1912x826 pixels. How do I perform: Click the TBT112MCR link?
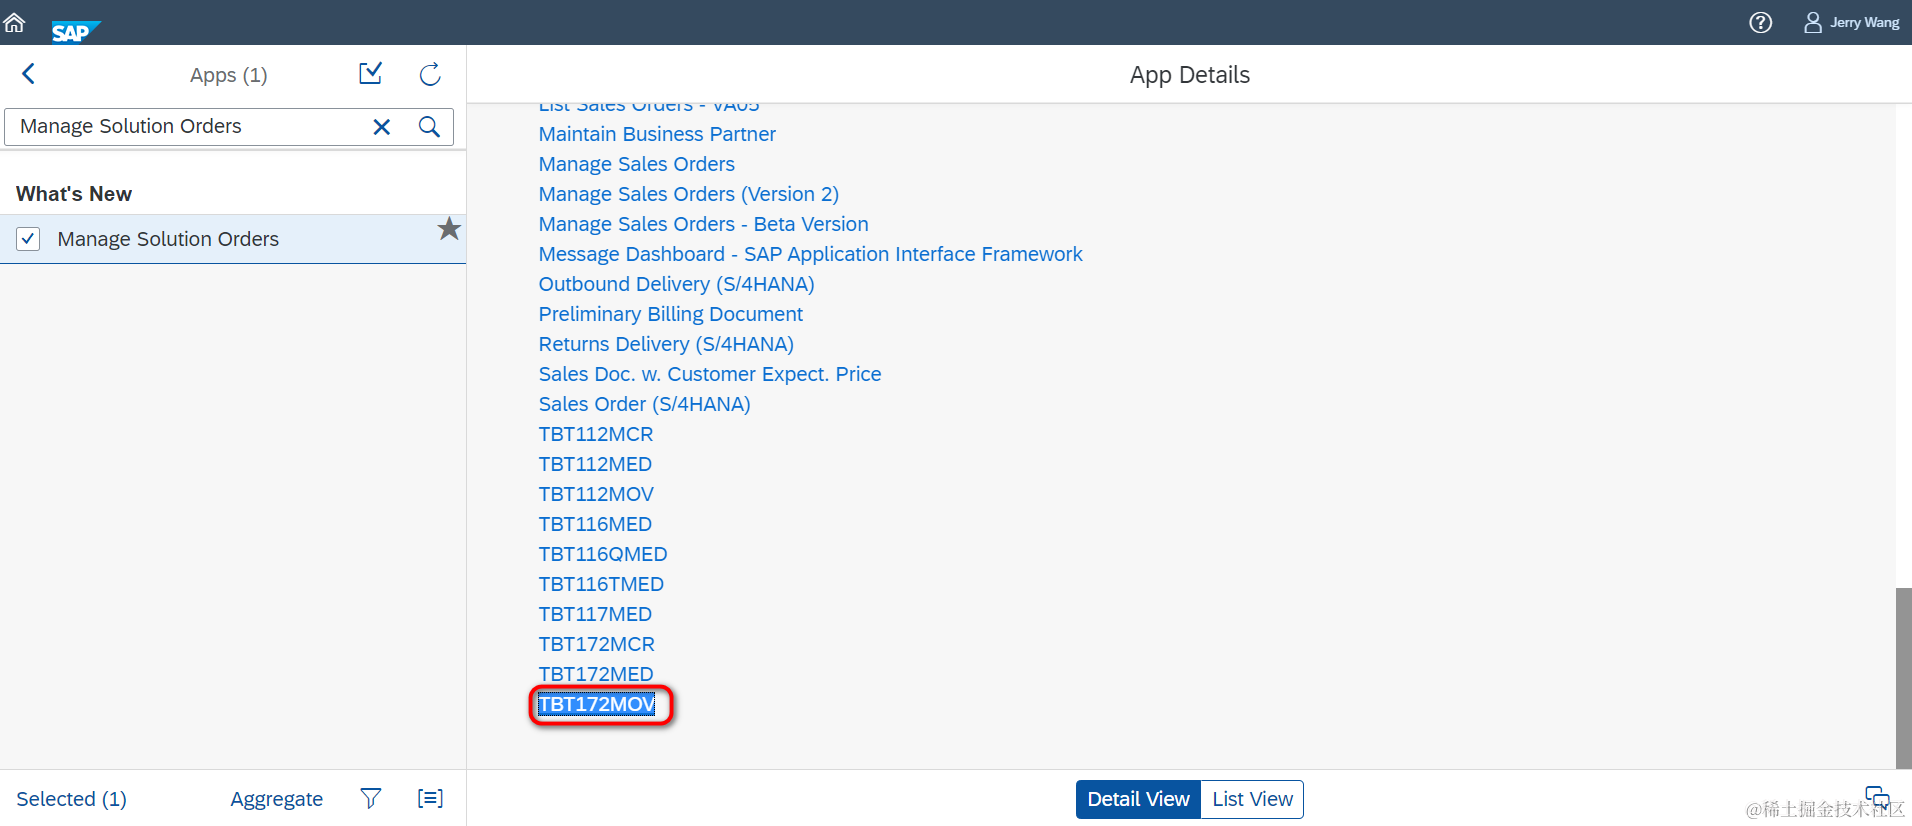coord(596,434)
